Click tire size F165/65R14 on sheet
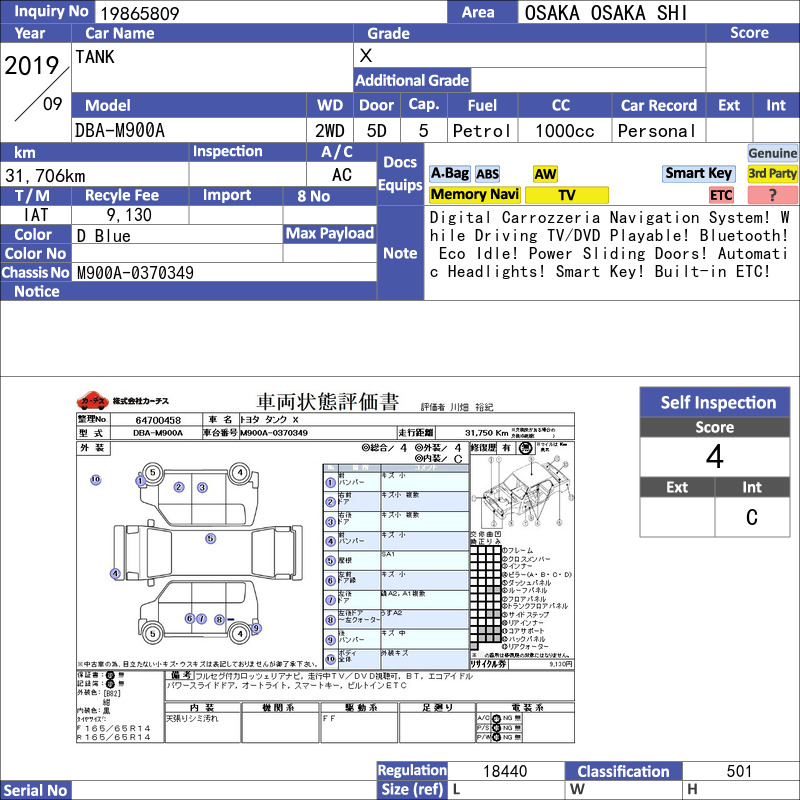 tap(113, 728)
